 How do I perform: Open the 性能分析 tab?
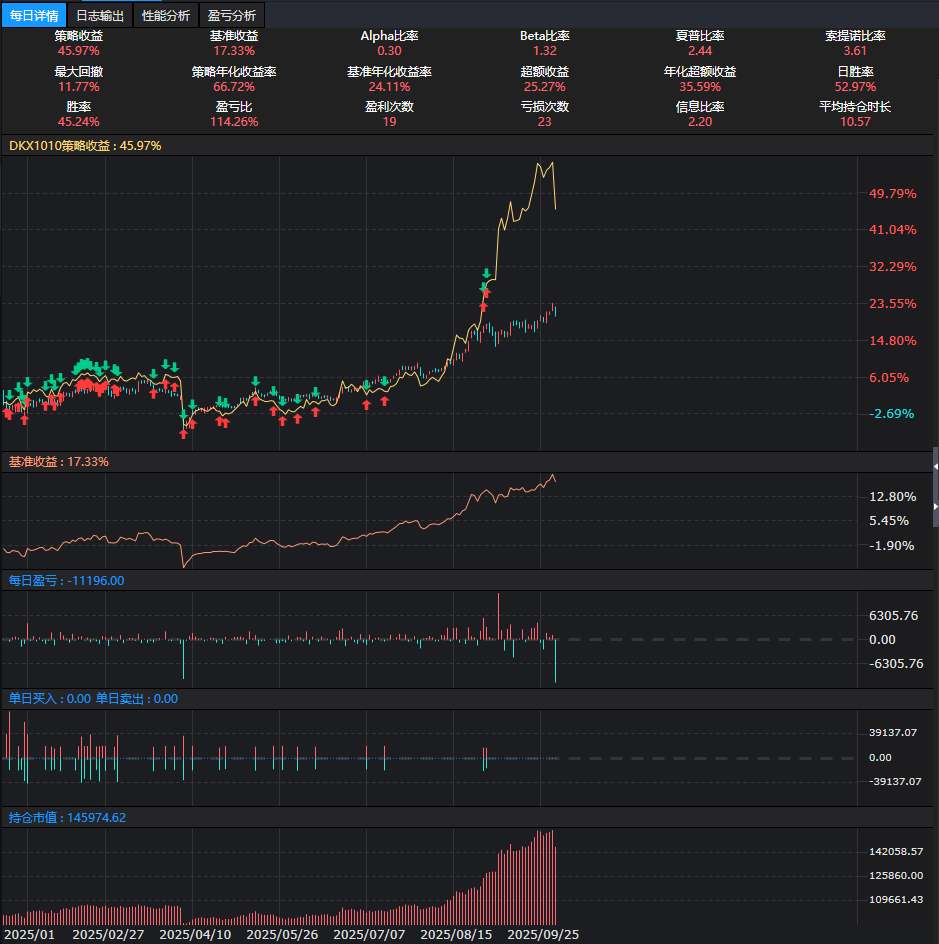coord(166,15)
